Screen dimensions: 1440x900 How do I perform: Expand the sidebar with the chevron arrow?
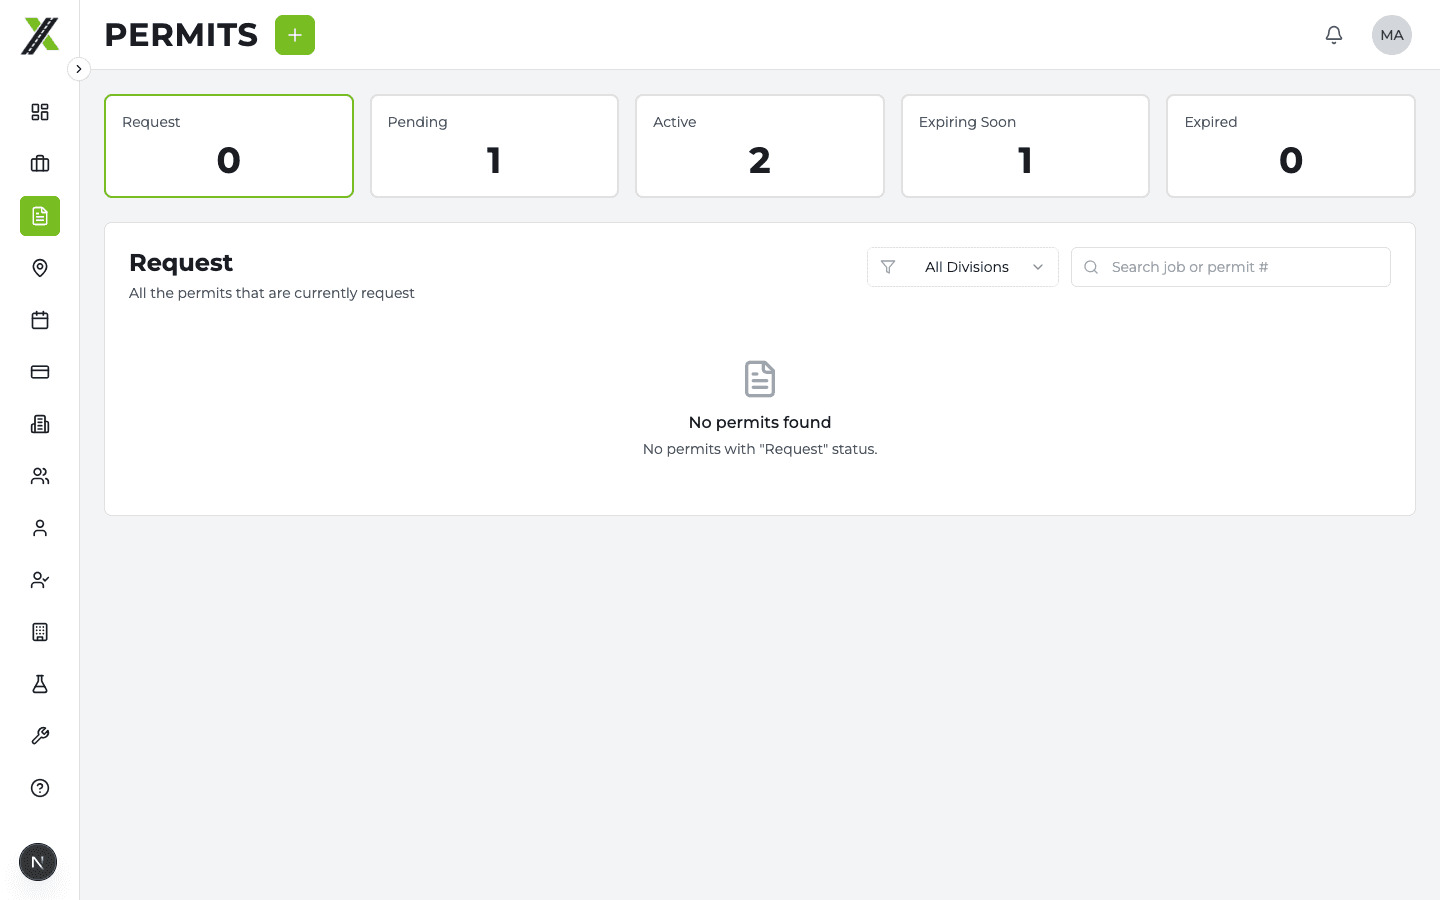[79, 69]
